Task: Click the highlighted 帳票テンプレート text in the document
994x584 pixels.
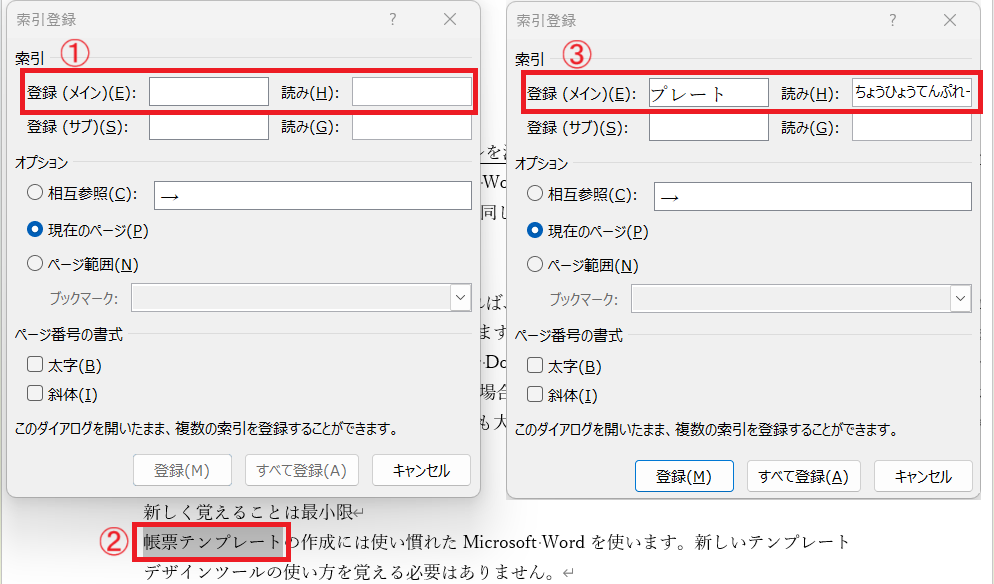Action: (x=213, y=542)
